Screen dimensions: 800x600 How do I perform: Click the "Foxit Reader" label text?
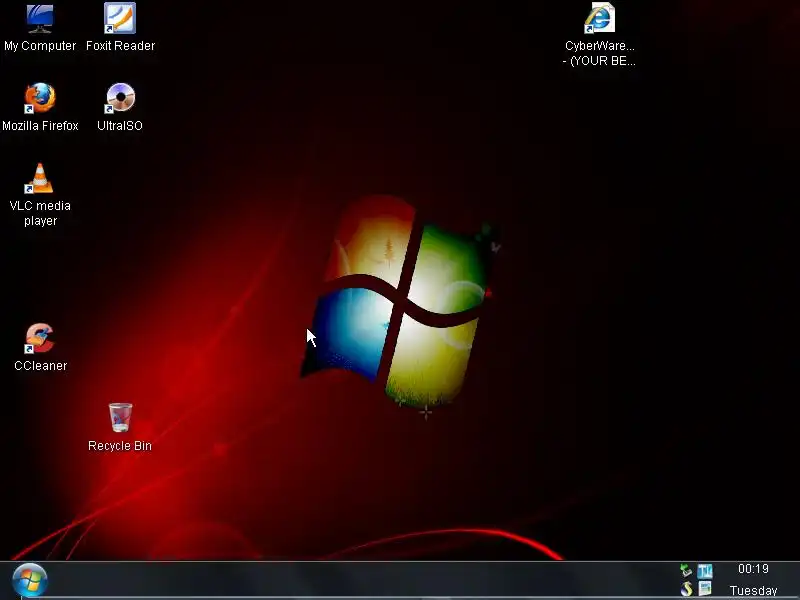(x=120, y=46)
